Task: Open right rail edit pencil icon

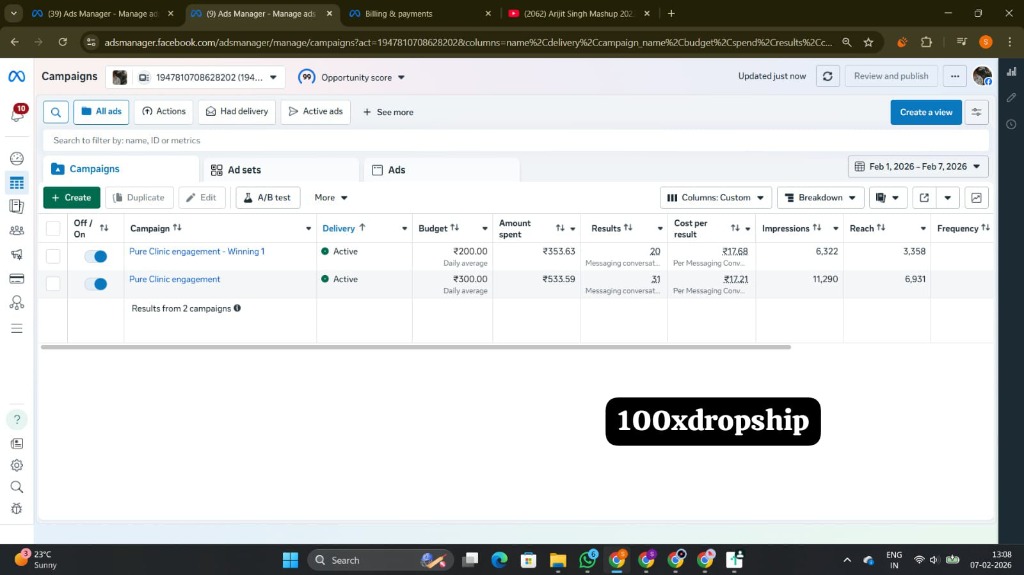Action: [1012, 97]
